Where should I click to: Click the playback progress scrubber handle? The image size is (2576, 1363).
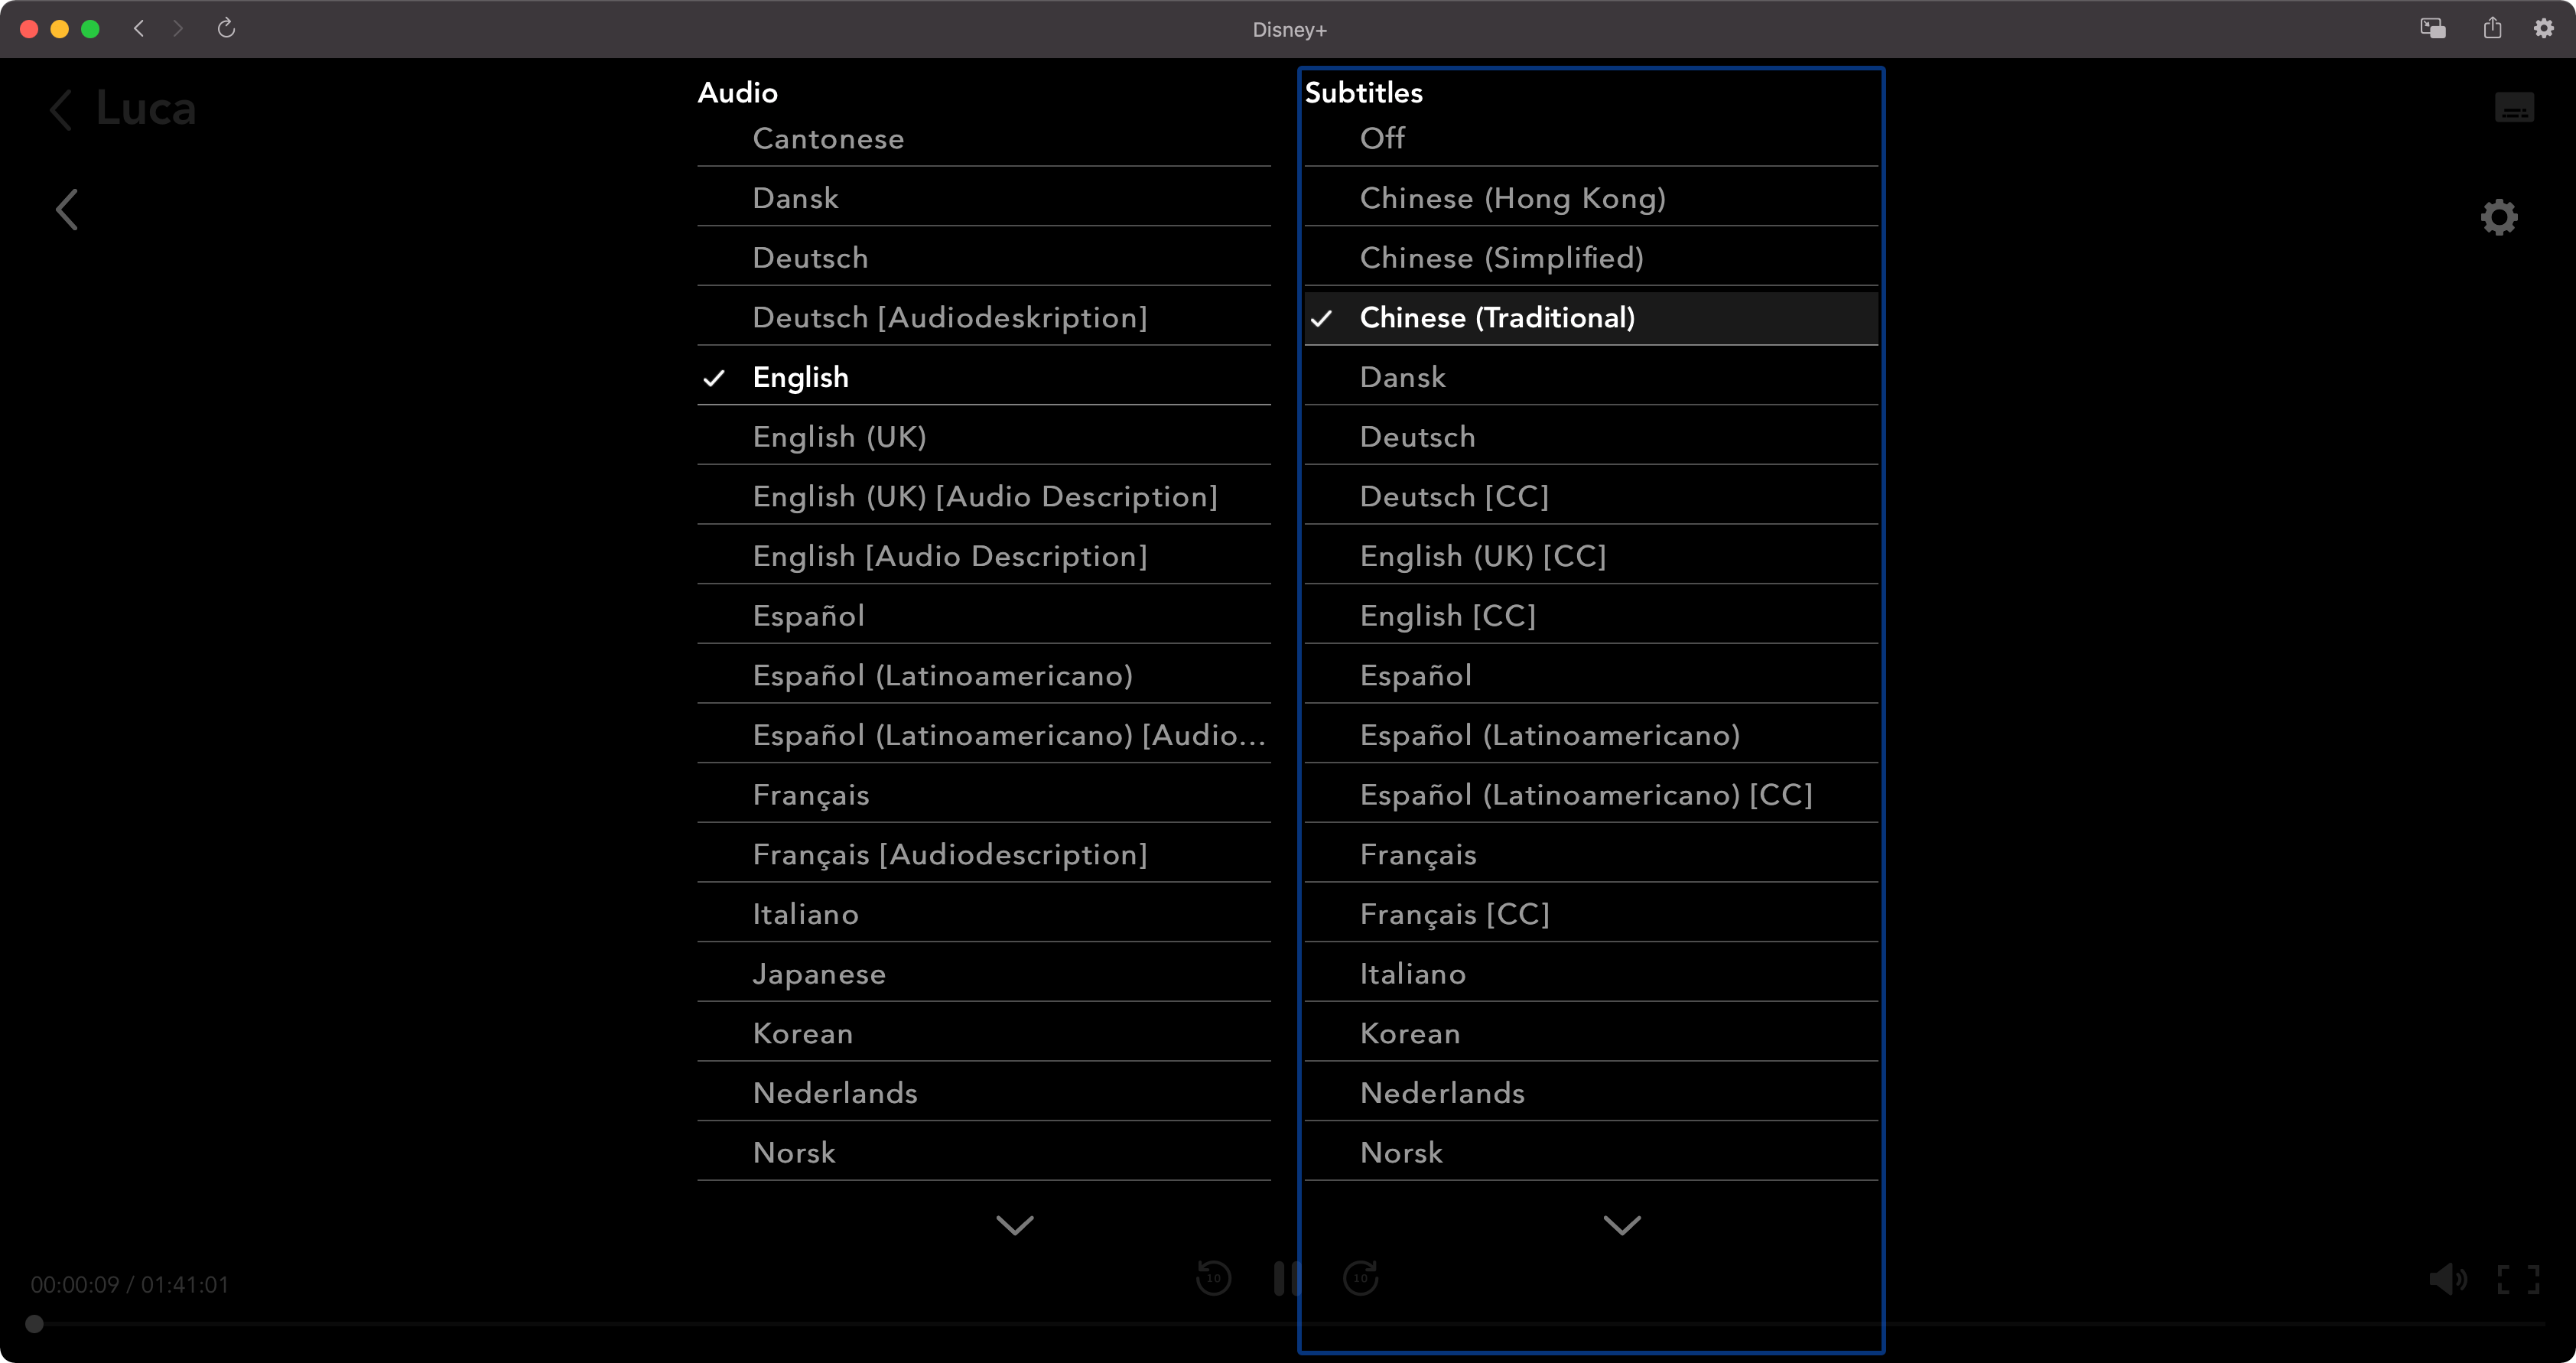tap(34, 1324)
